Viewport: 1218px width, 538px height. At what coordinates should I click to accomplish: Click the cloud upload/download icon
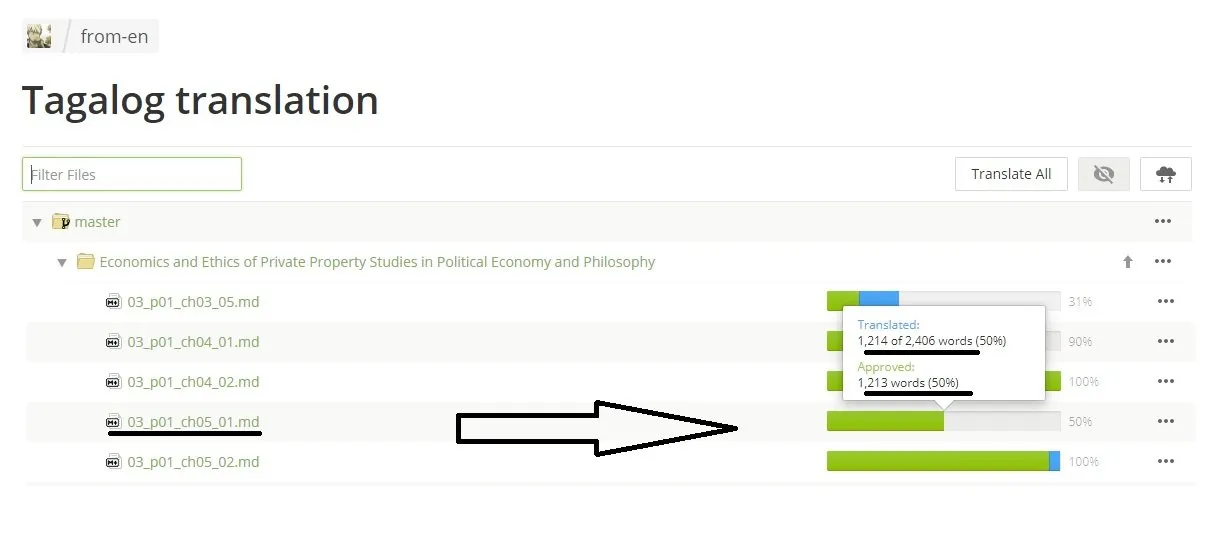1166,174
